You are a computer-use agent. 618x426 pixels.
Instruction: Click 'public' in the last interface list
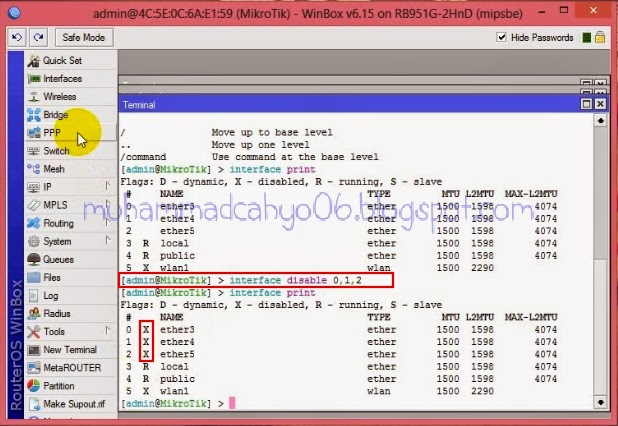177,379
